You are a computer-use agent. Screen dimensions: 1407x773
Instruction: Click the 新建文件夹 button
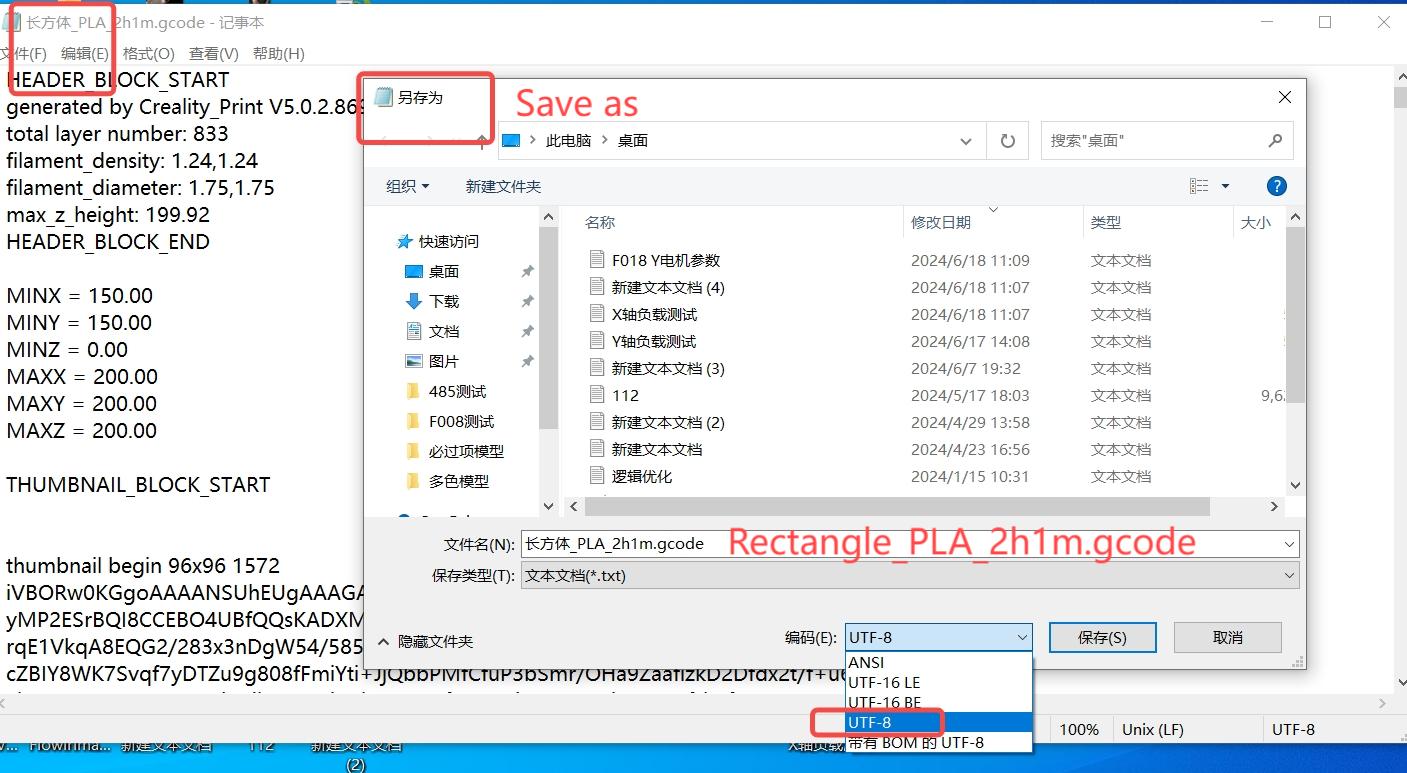point(503,185)
